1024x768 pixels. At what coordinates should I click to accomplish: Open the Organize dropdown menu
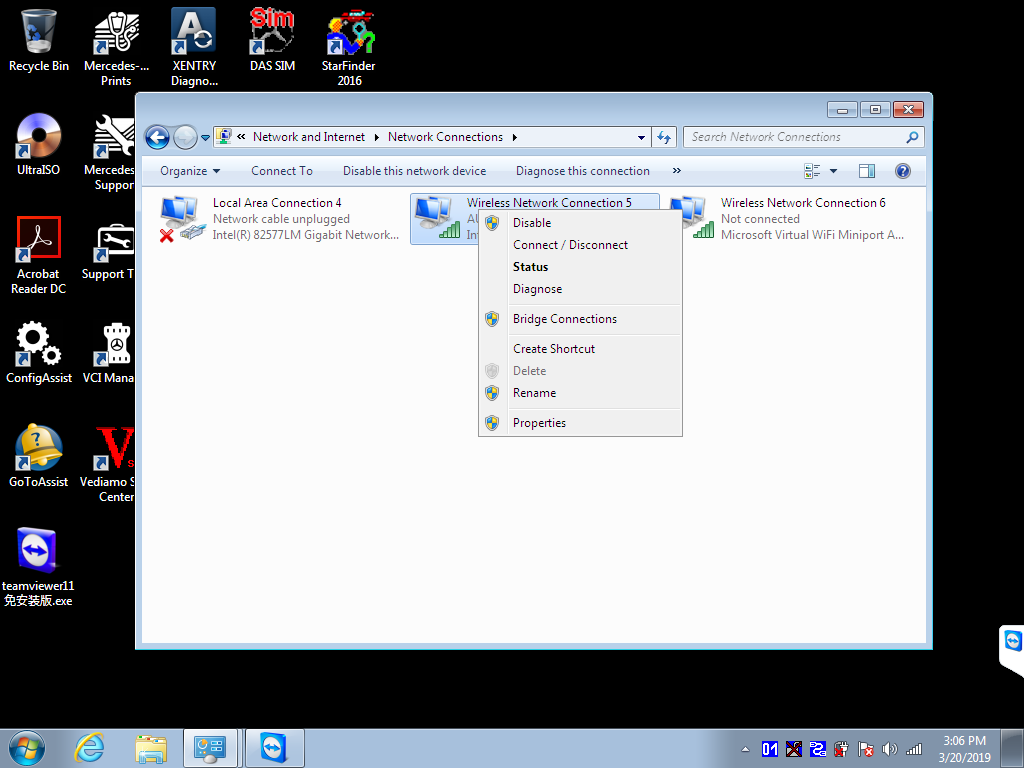190,171
